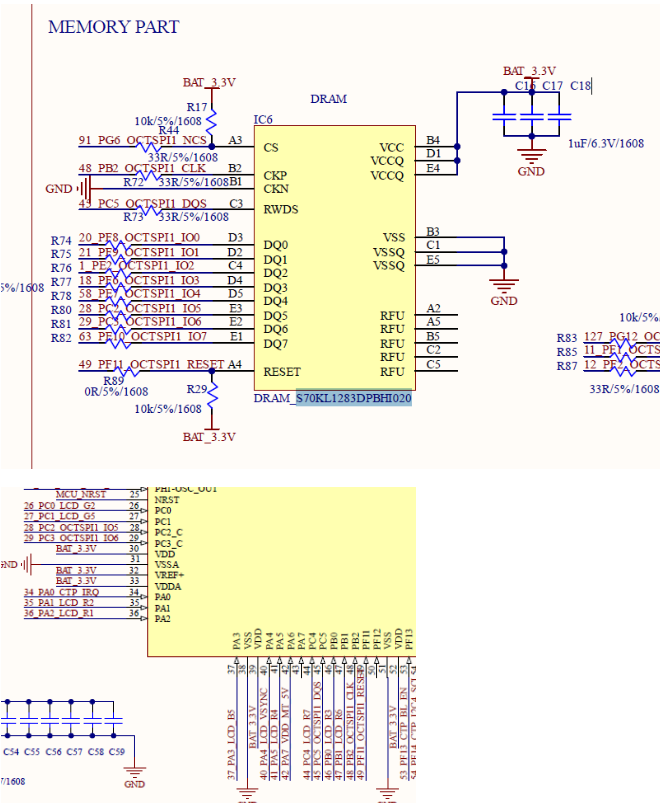This screenshot has width=660, height=803.
Task: Click pin number B4 beside VCC
Action: (433, 140)
